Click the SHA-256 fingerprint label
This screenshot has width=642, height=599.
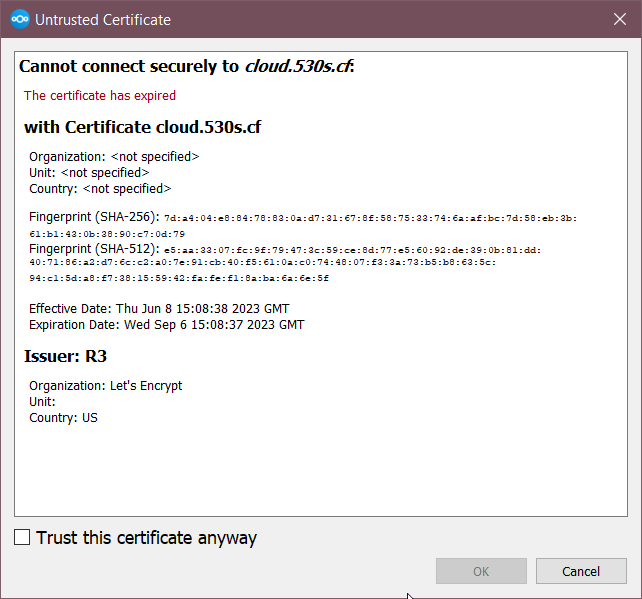tap(94, 217)
